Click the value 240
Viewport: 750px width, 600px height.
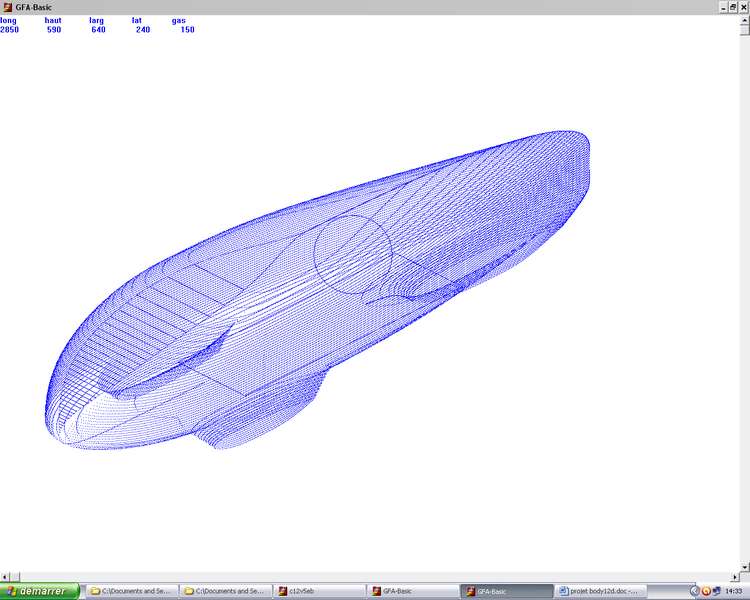click(143, 30)
